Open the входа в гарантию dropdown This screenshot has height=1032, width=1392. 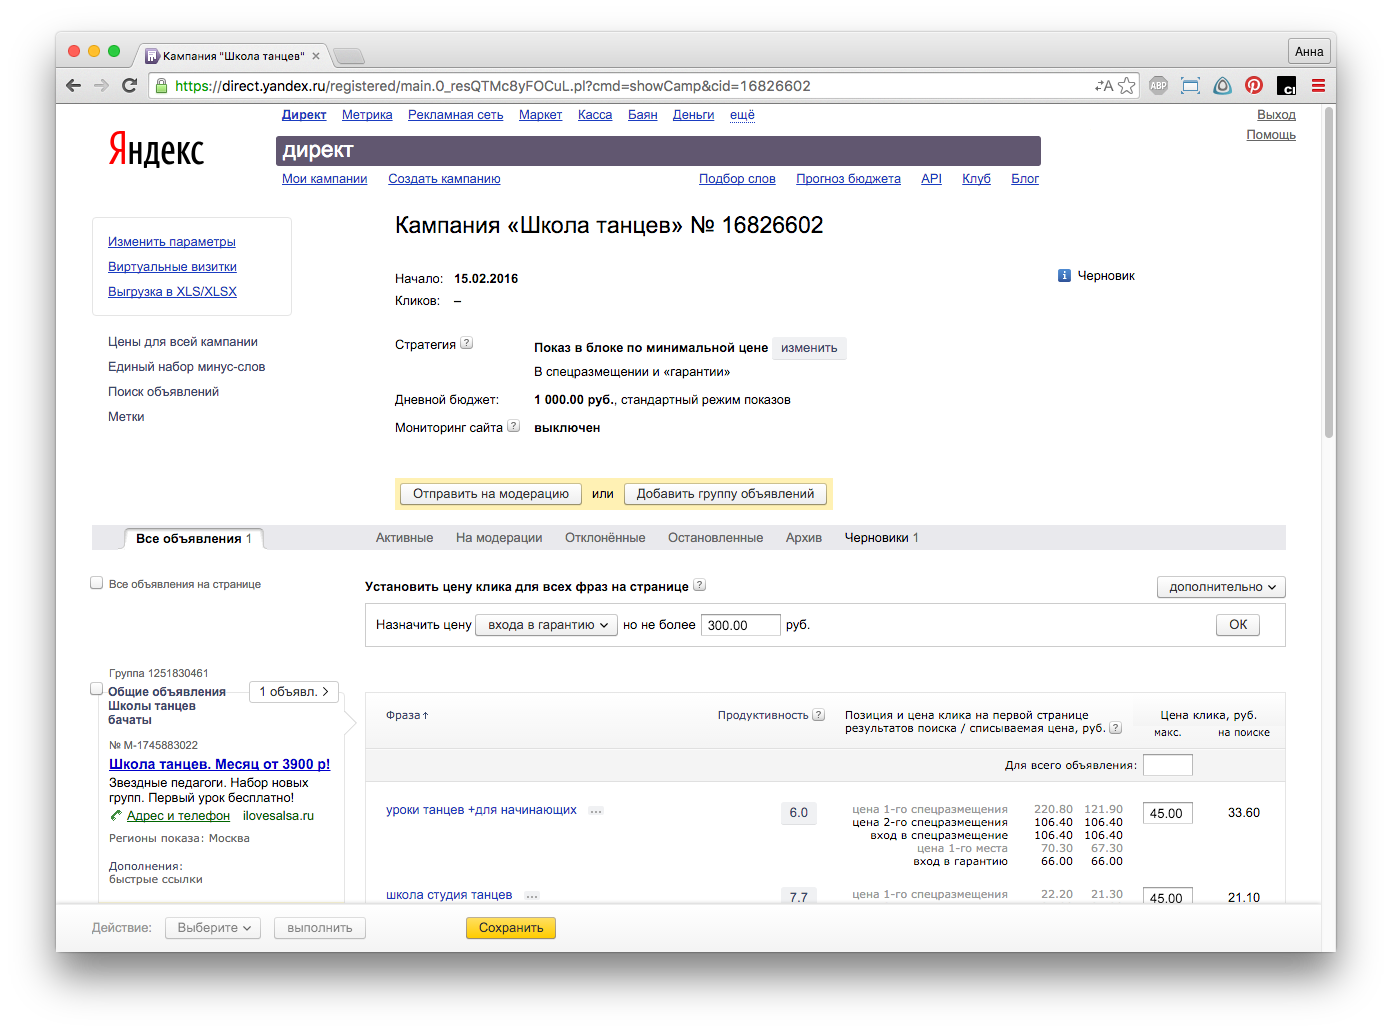click(x=546, y=625)
